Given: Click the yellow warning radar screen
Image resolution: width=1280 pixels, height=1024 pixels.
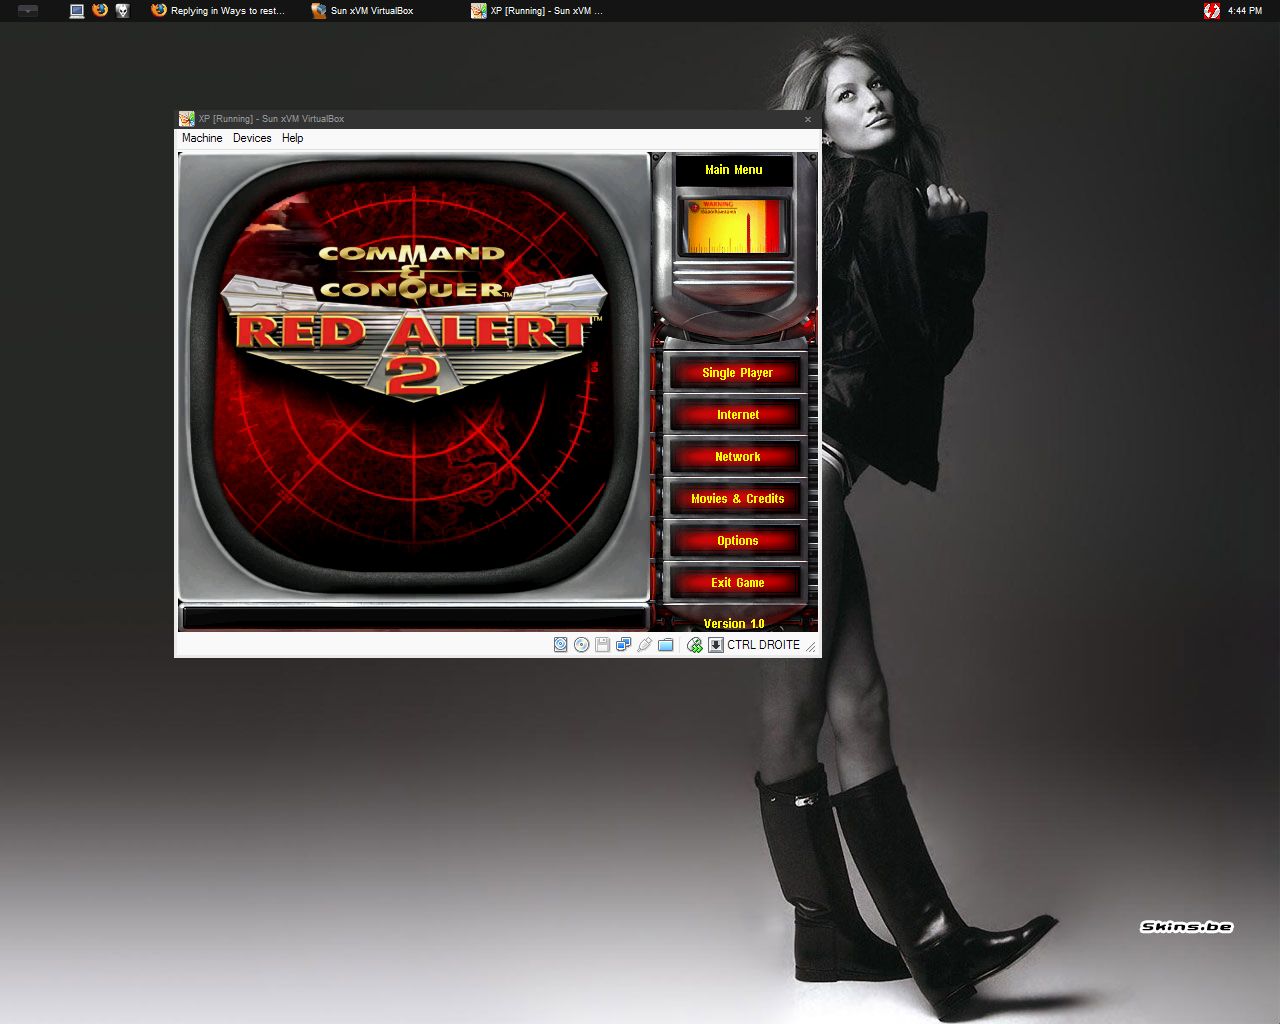Looking at the screenshot, I should [x=734, y=226].
